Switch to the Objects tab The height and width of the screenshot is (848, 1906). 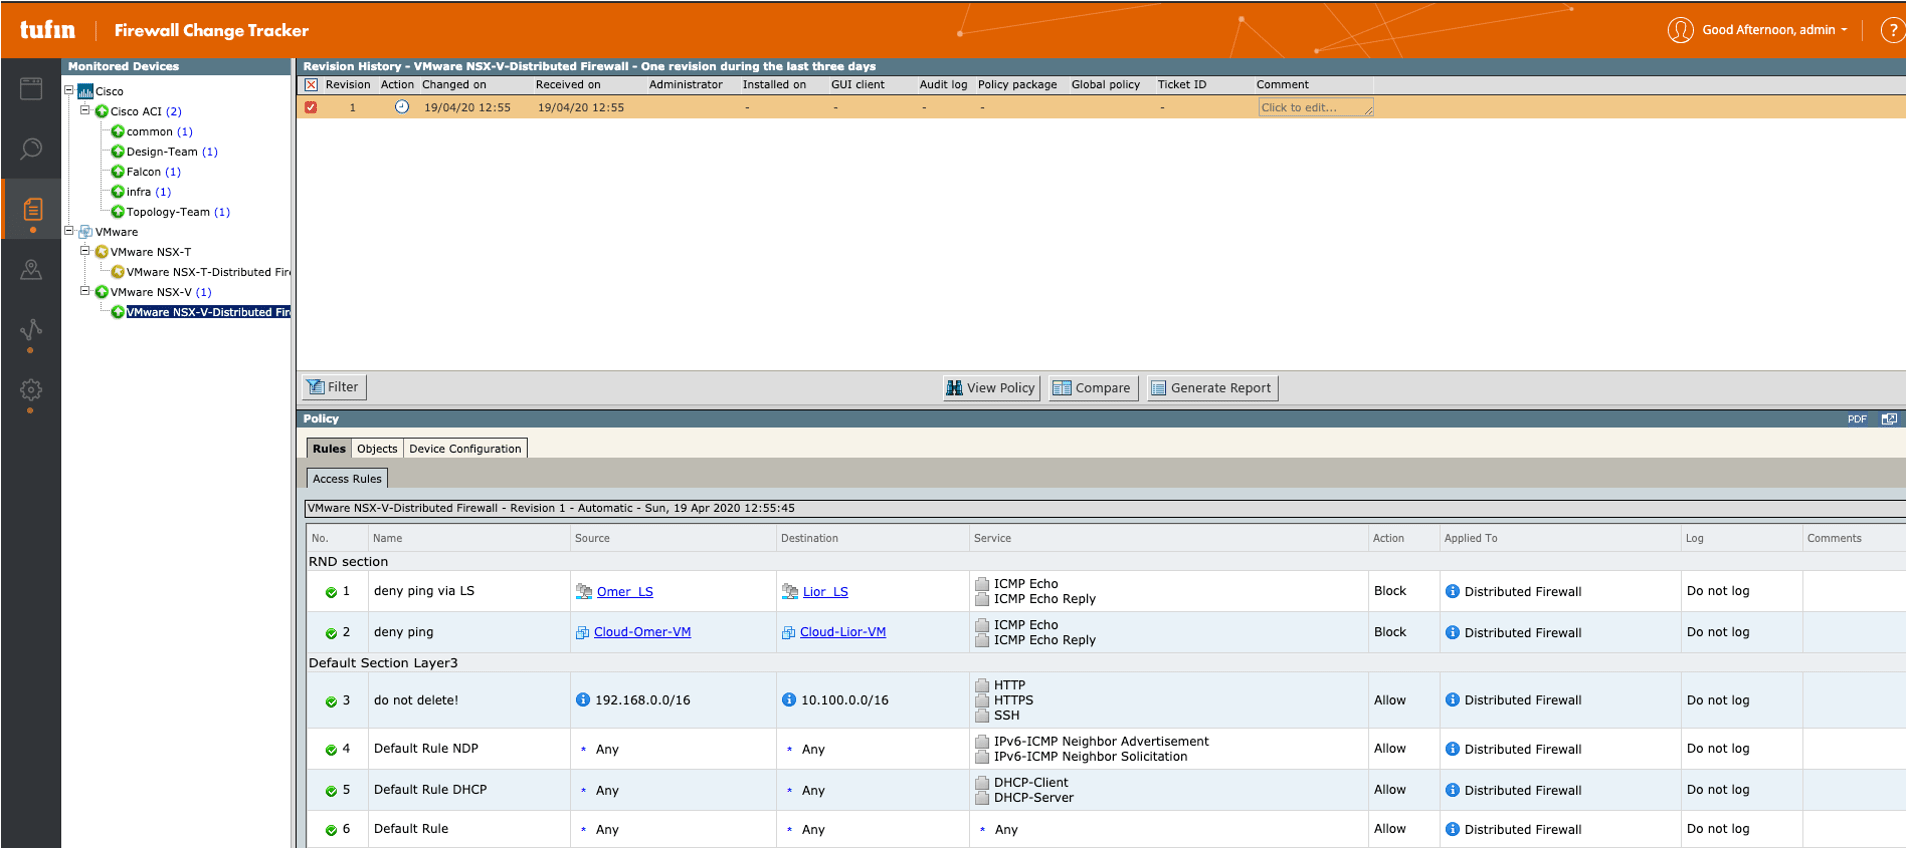[x=377, y=449]
